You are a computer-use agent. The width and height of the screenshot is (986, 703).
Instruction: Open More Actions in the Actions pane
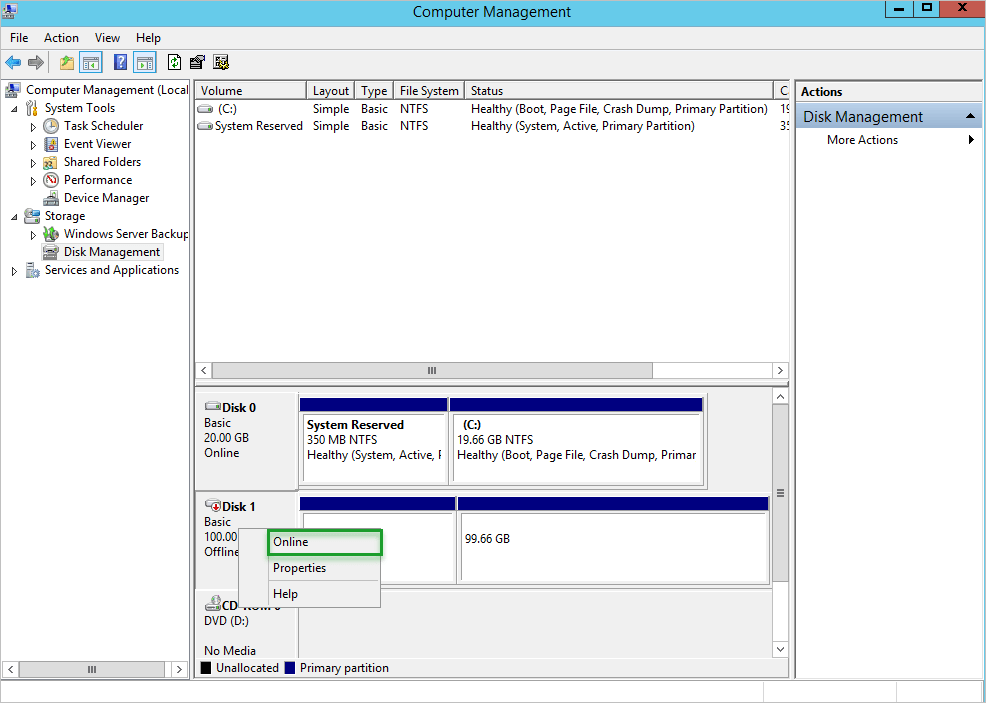[862, 140]
